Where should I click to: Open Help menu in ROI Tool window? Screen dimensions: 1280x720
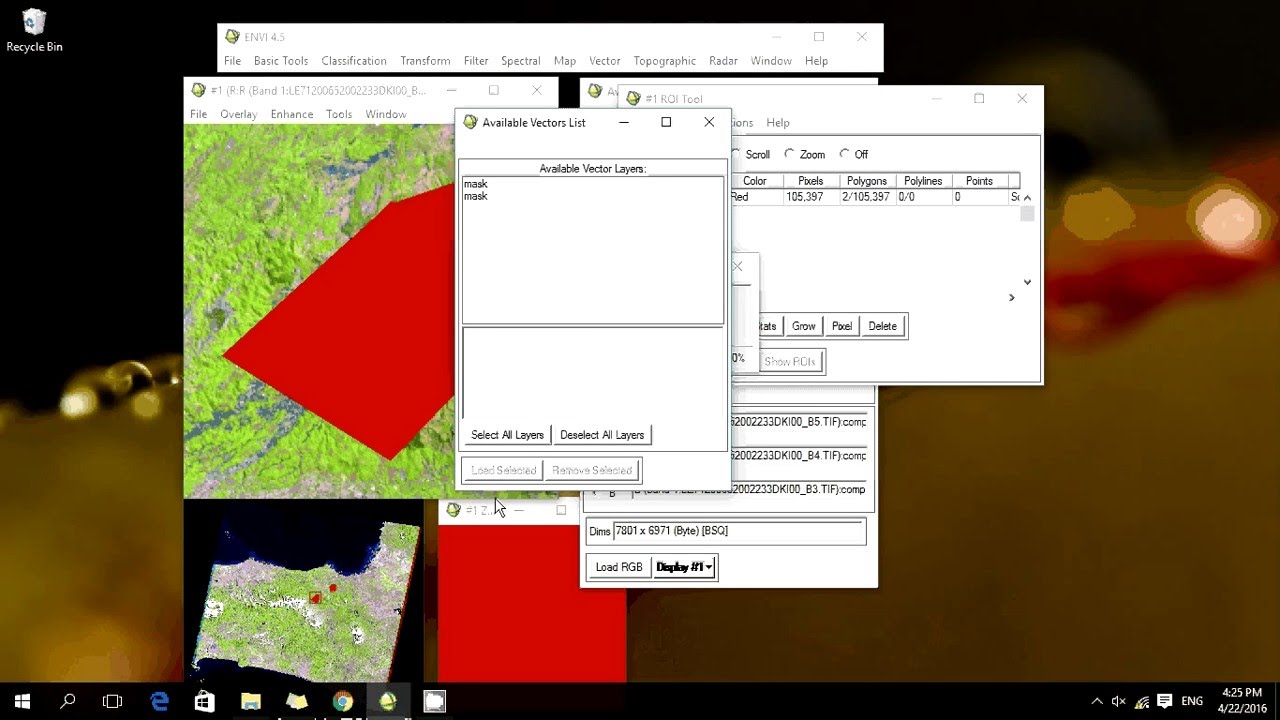[x=778, y=122]
